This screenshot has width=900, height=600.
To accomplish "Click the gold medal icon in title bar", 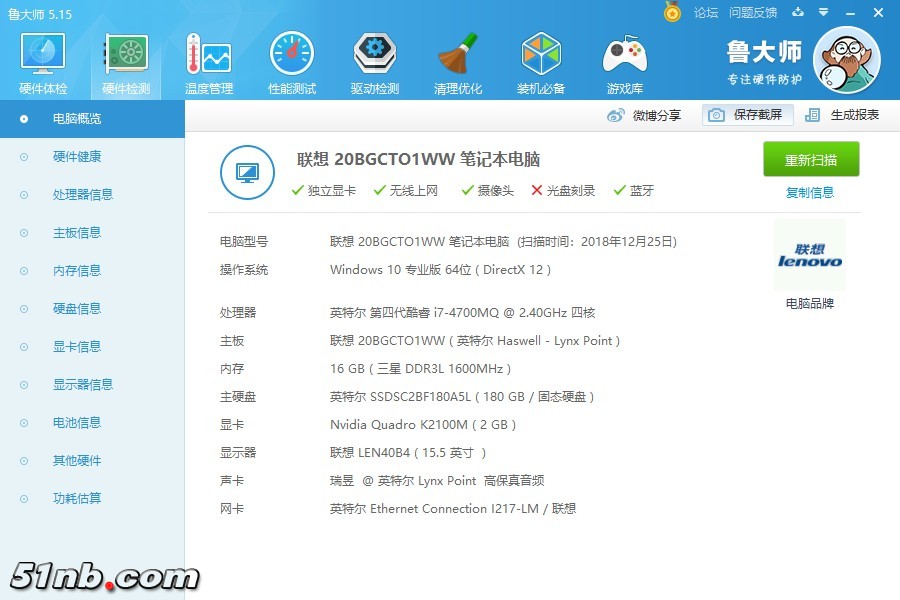I will click(672, 13).
